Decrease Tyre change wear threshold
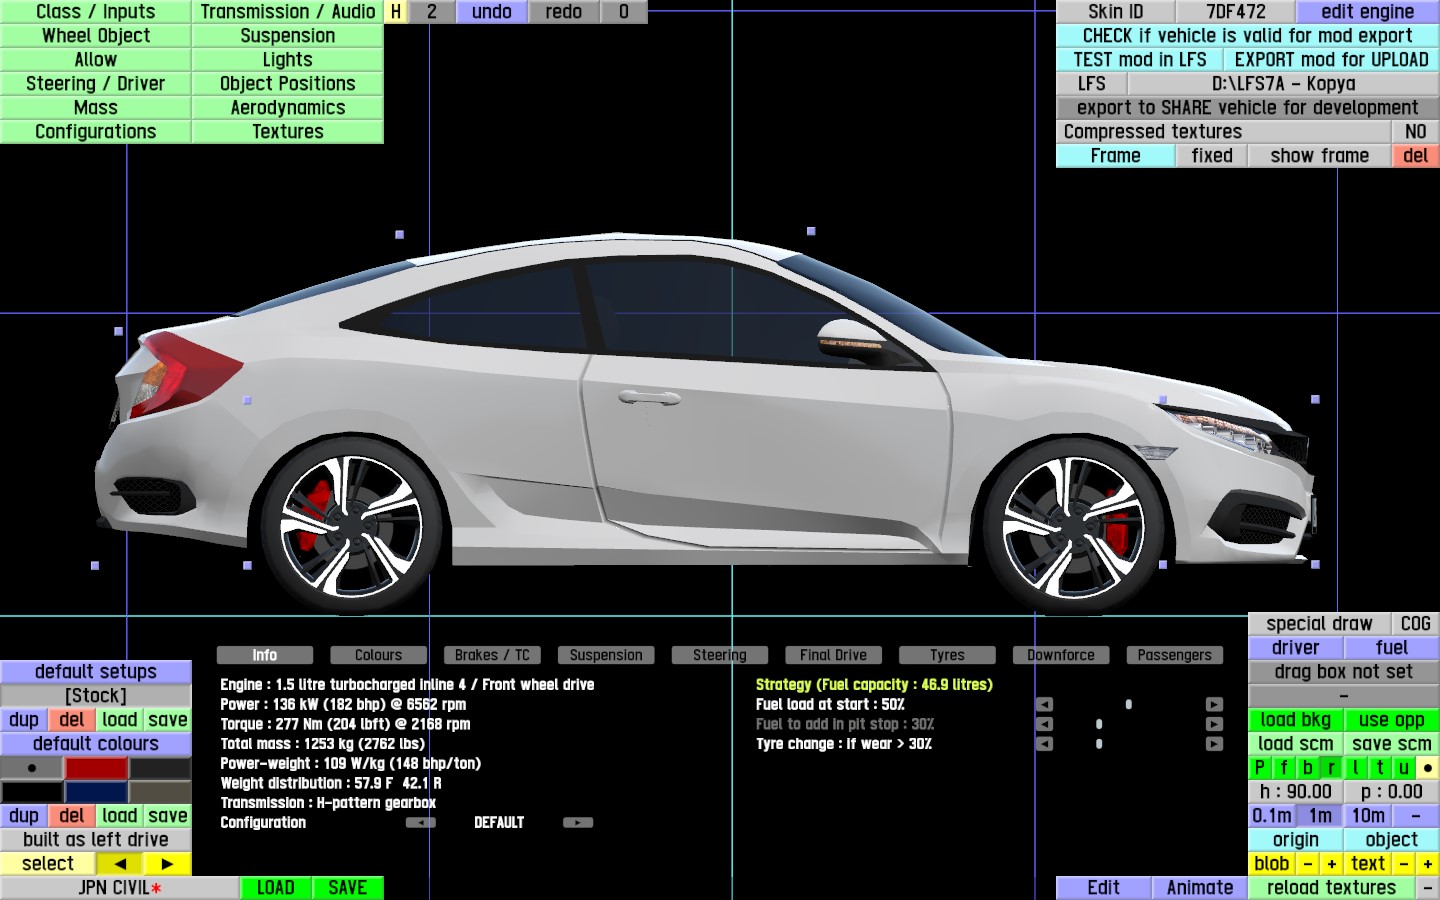The width and height of the screenshot is (1440, 900). point(1044,744)
